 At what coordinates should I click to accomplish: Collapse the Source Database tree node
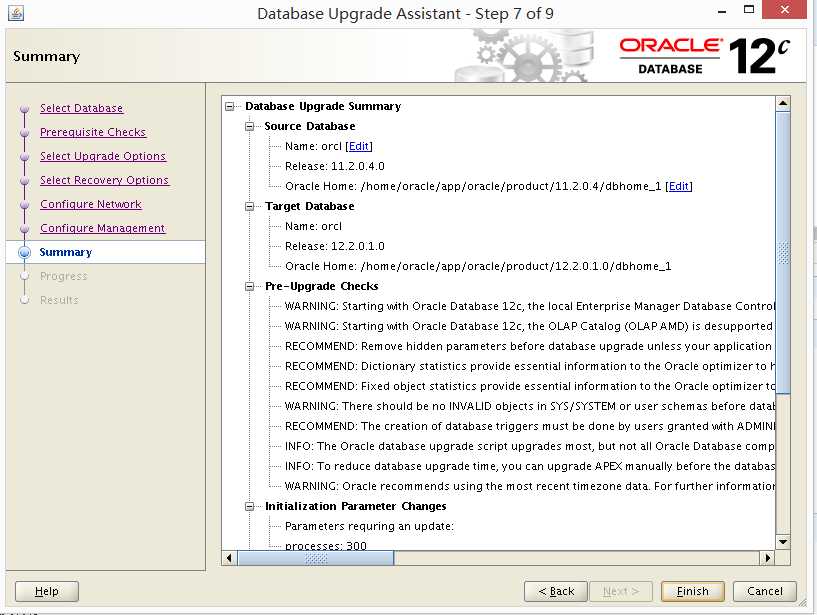point(250,126)
